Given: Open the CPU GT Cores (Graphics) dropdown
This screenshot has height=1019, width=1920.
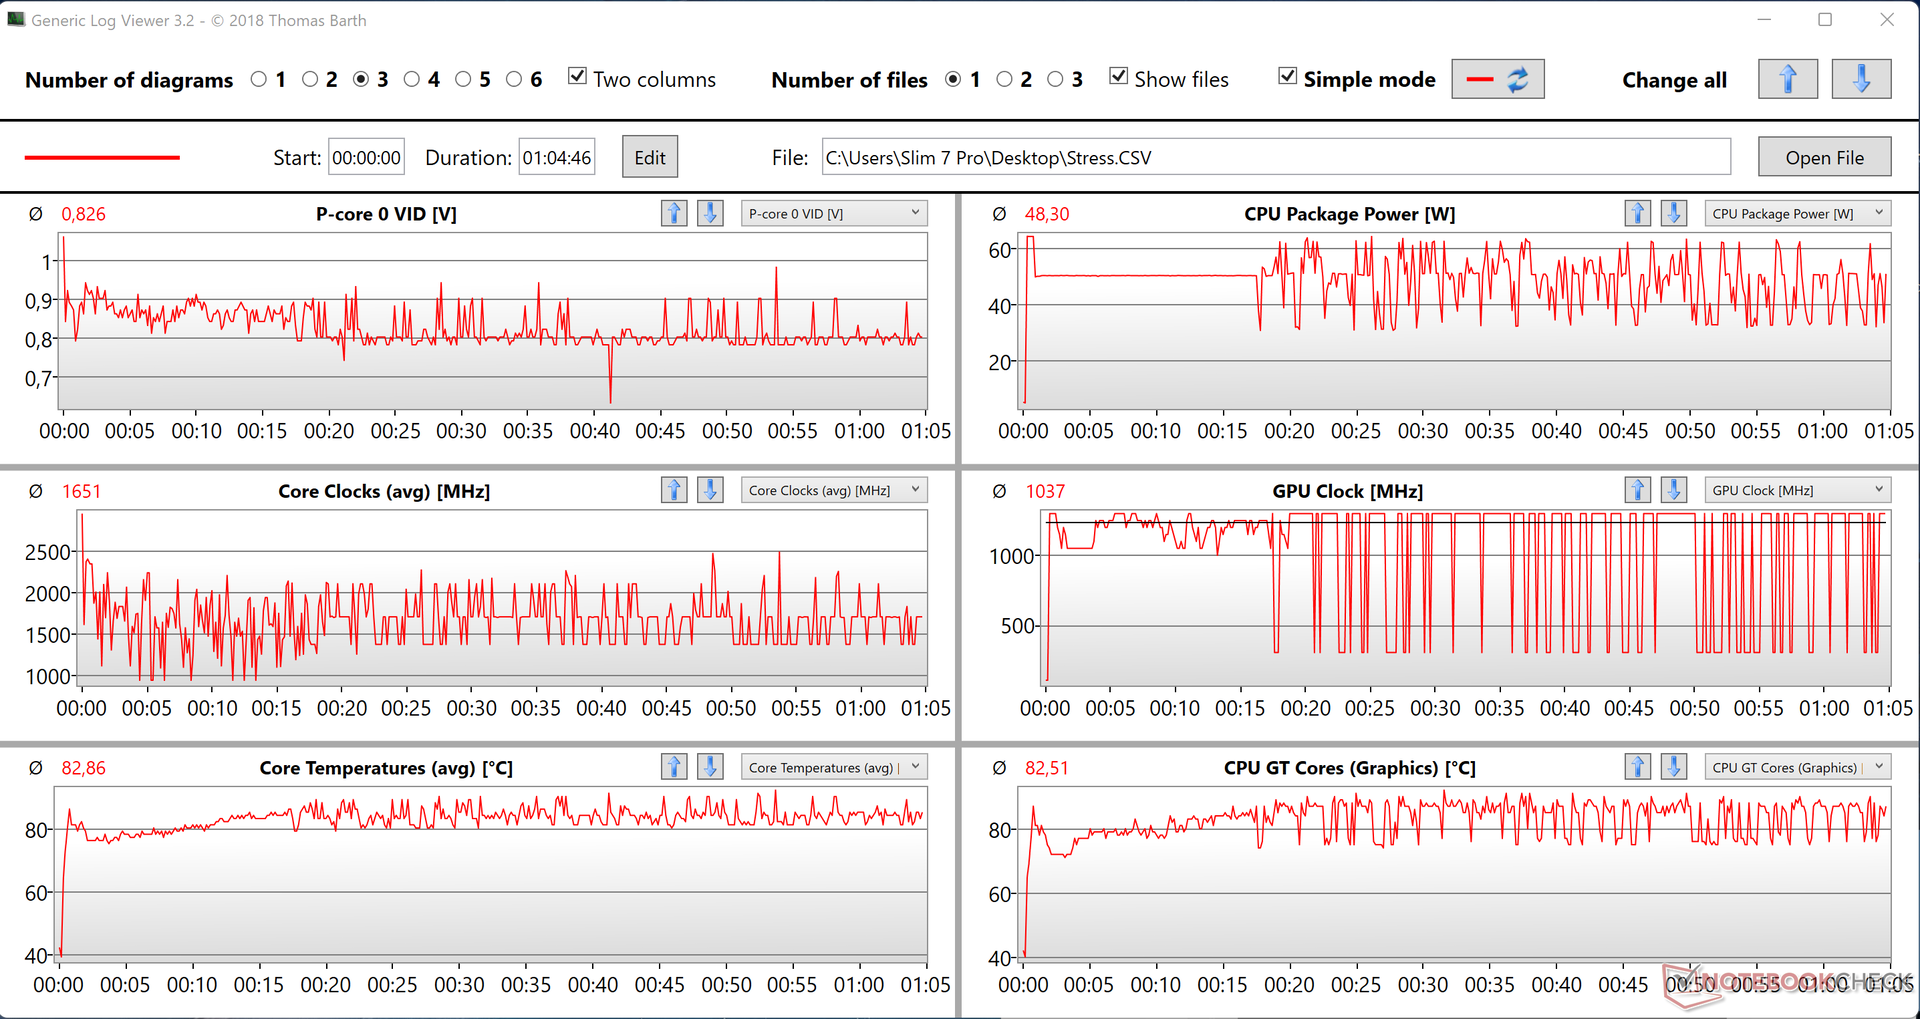Looking at the screenshot, I should [x=1796, y=767].
